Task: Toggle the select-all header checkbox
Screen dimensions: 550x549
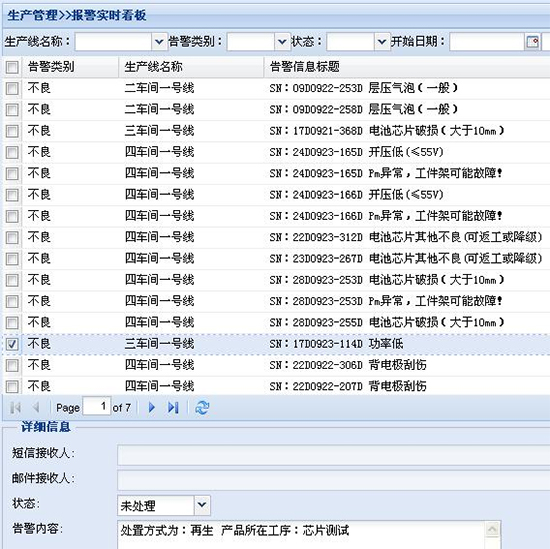Action: click(x=12, y=67)
